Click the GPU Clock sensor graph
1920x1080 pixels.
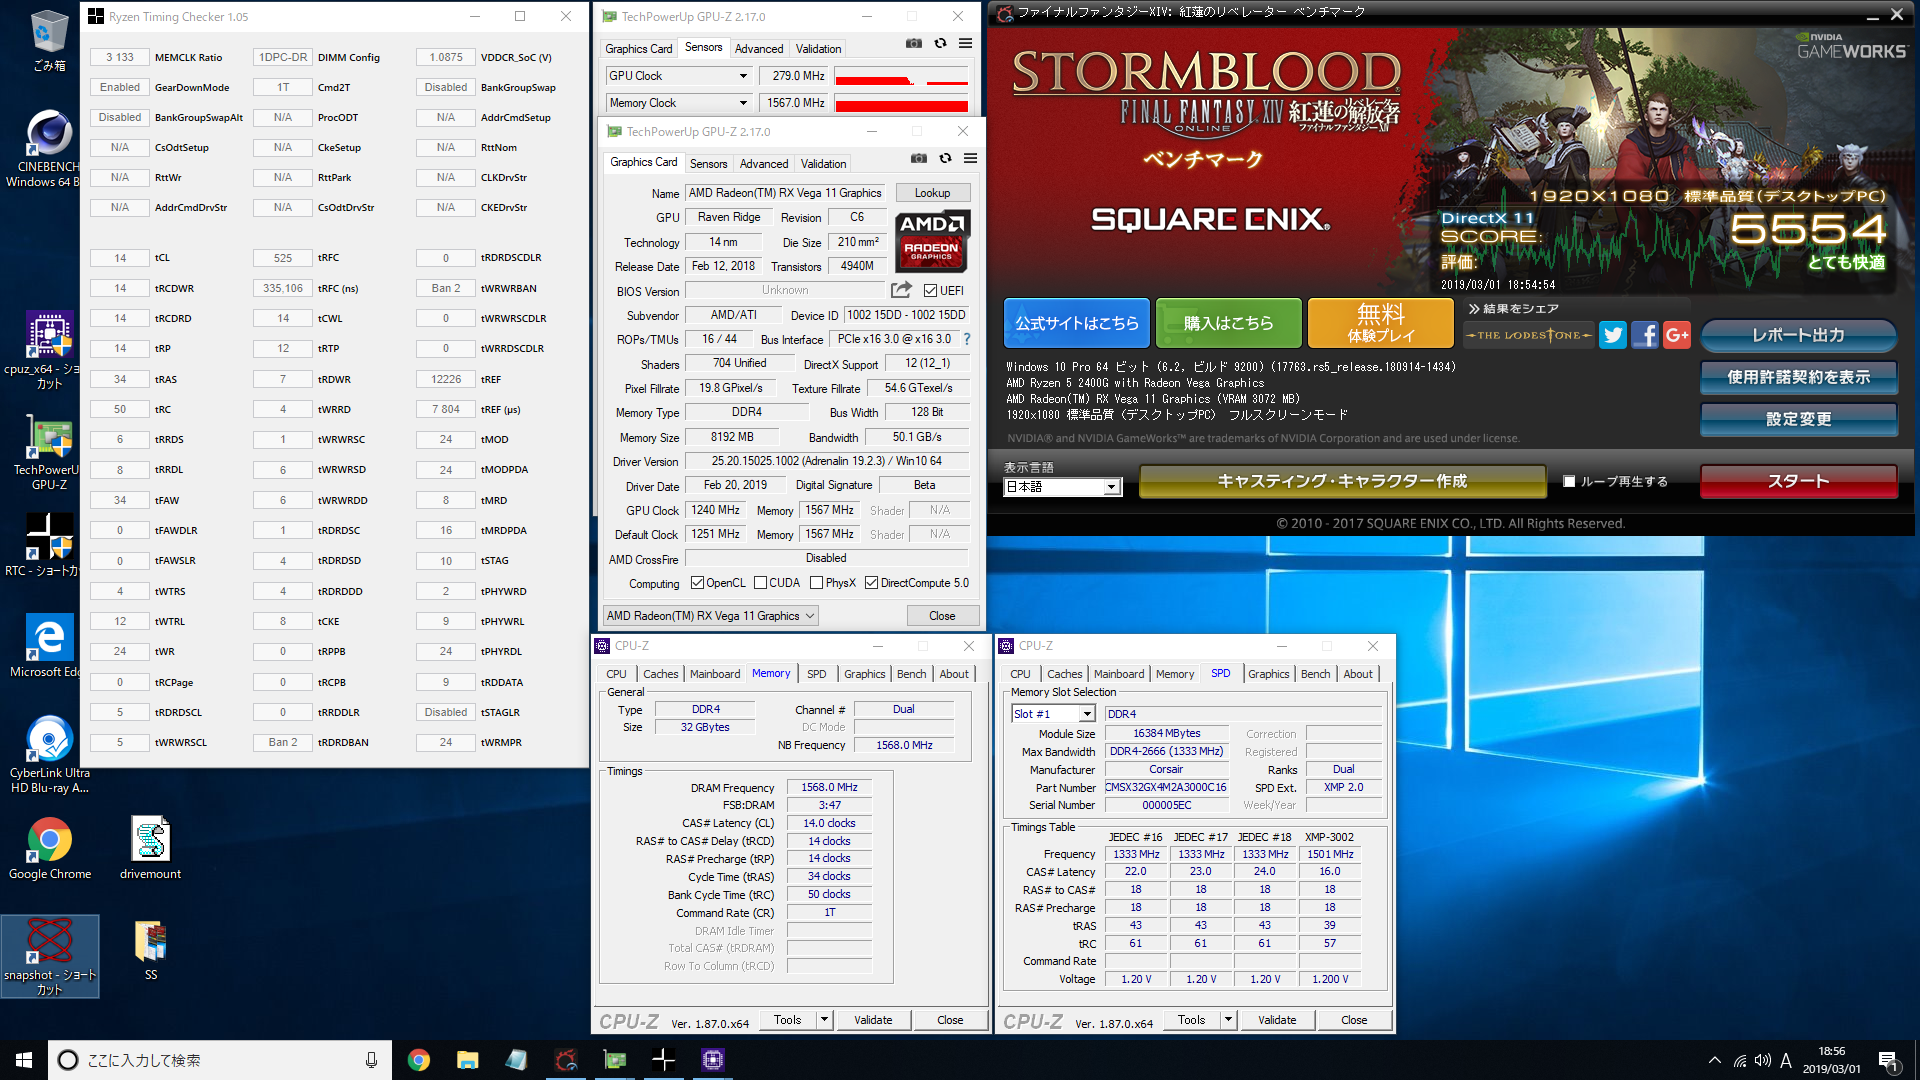point(901,76)
